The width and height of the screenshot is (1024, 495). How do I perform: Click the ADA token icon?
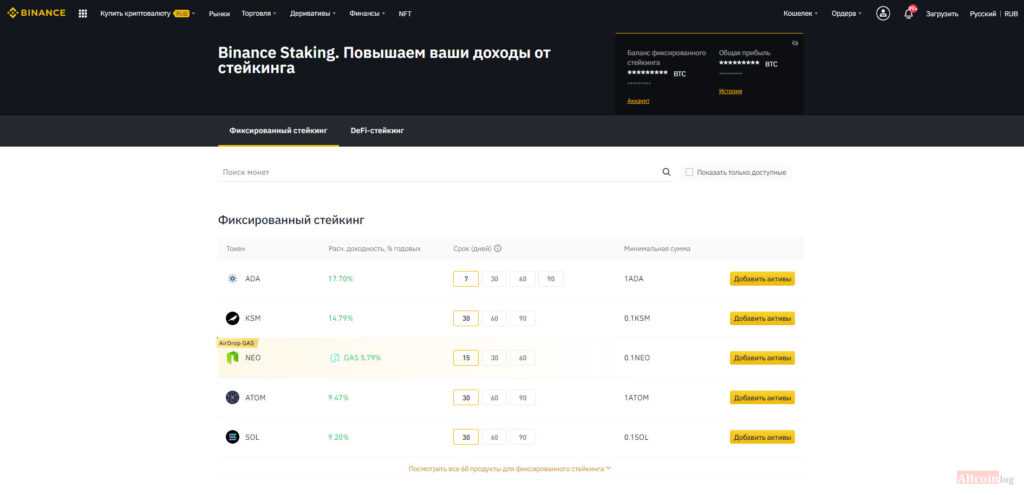(x=232, y=278)
